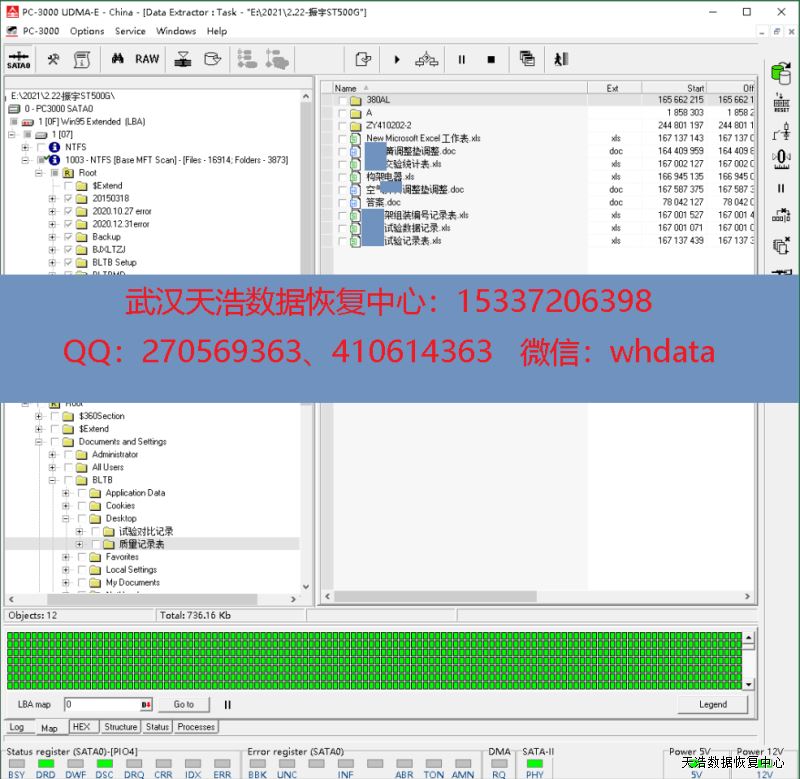Expand the Application Data tree node
Image resolution: width=800 pixels, height=779 pixels.
pos(66,493)
